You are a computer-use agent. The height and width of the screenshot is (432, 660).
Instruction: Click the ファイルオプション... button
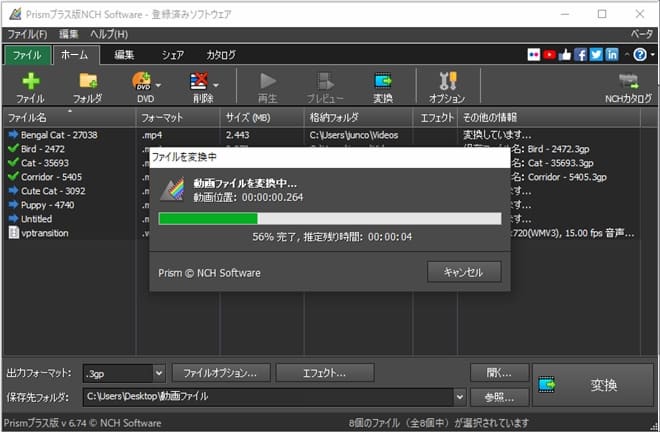click(x=221, y=373)
